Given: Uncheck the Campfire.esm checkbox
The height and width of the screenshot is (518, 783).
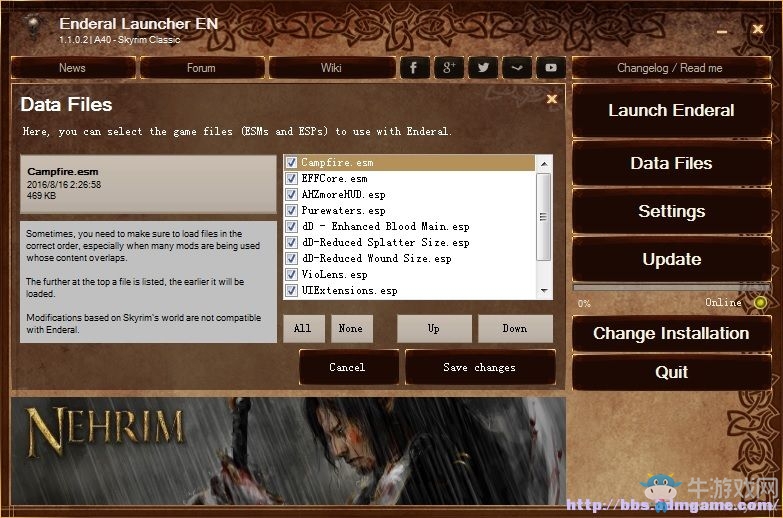Looking at the screenshot, I should tap(291, 162).
